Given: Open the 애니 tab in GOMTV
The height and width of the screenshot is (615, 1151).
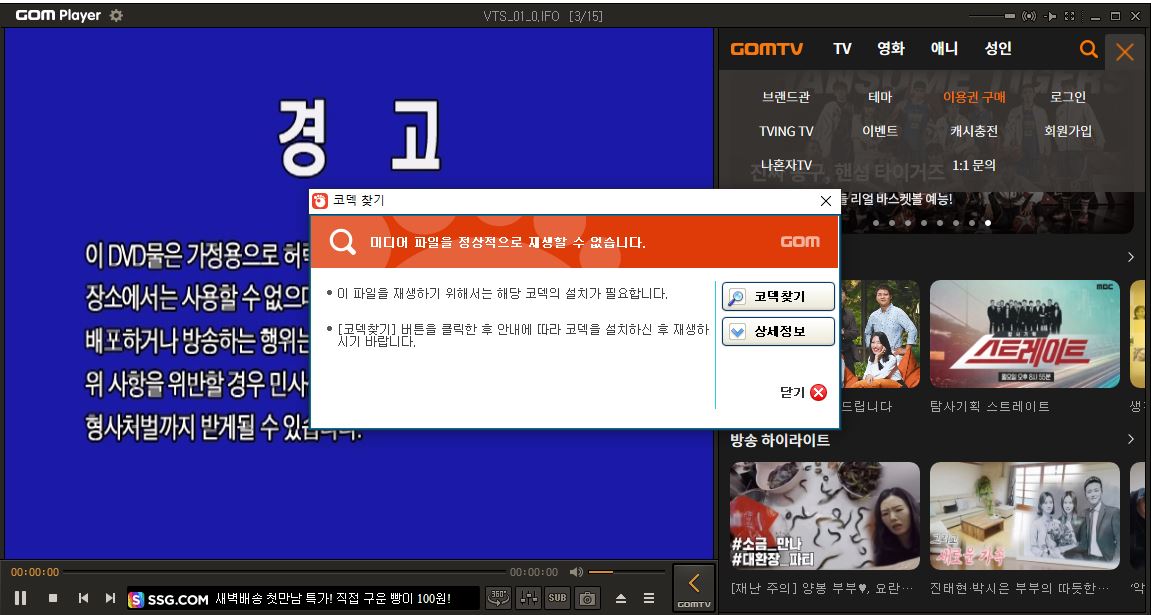Looking at the screenshot, I should (944, 48).
